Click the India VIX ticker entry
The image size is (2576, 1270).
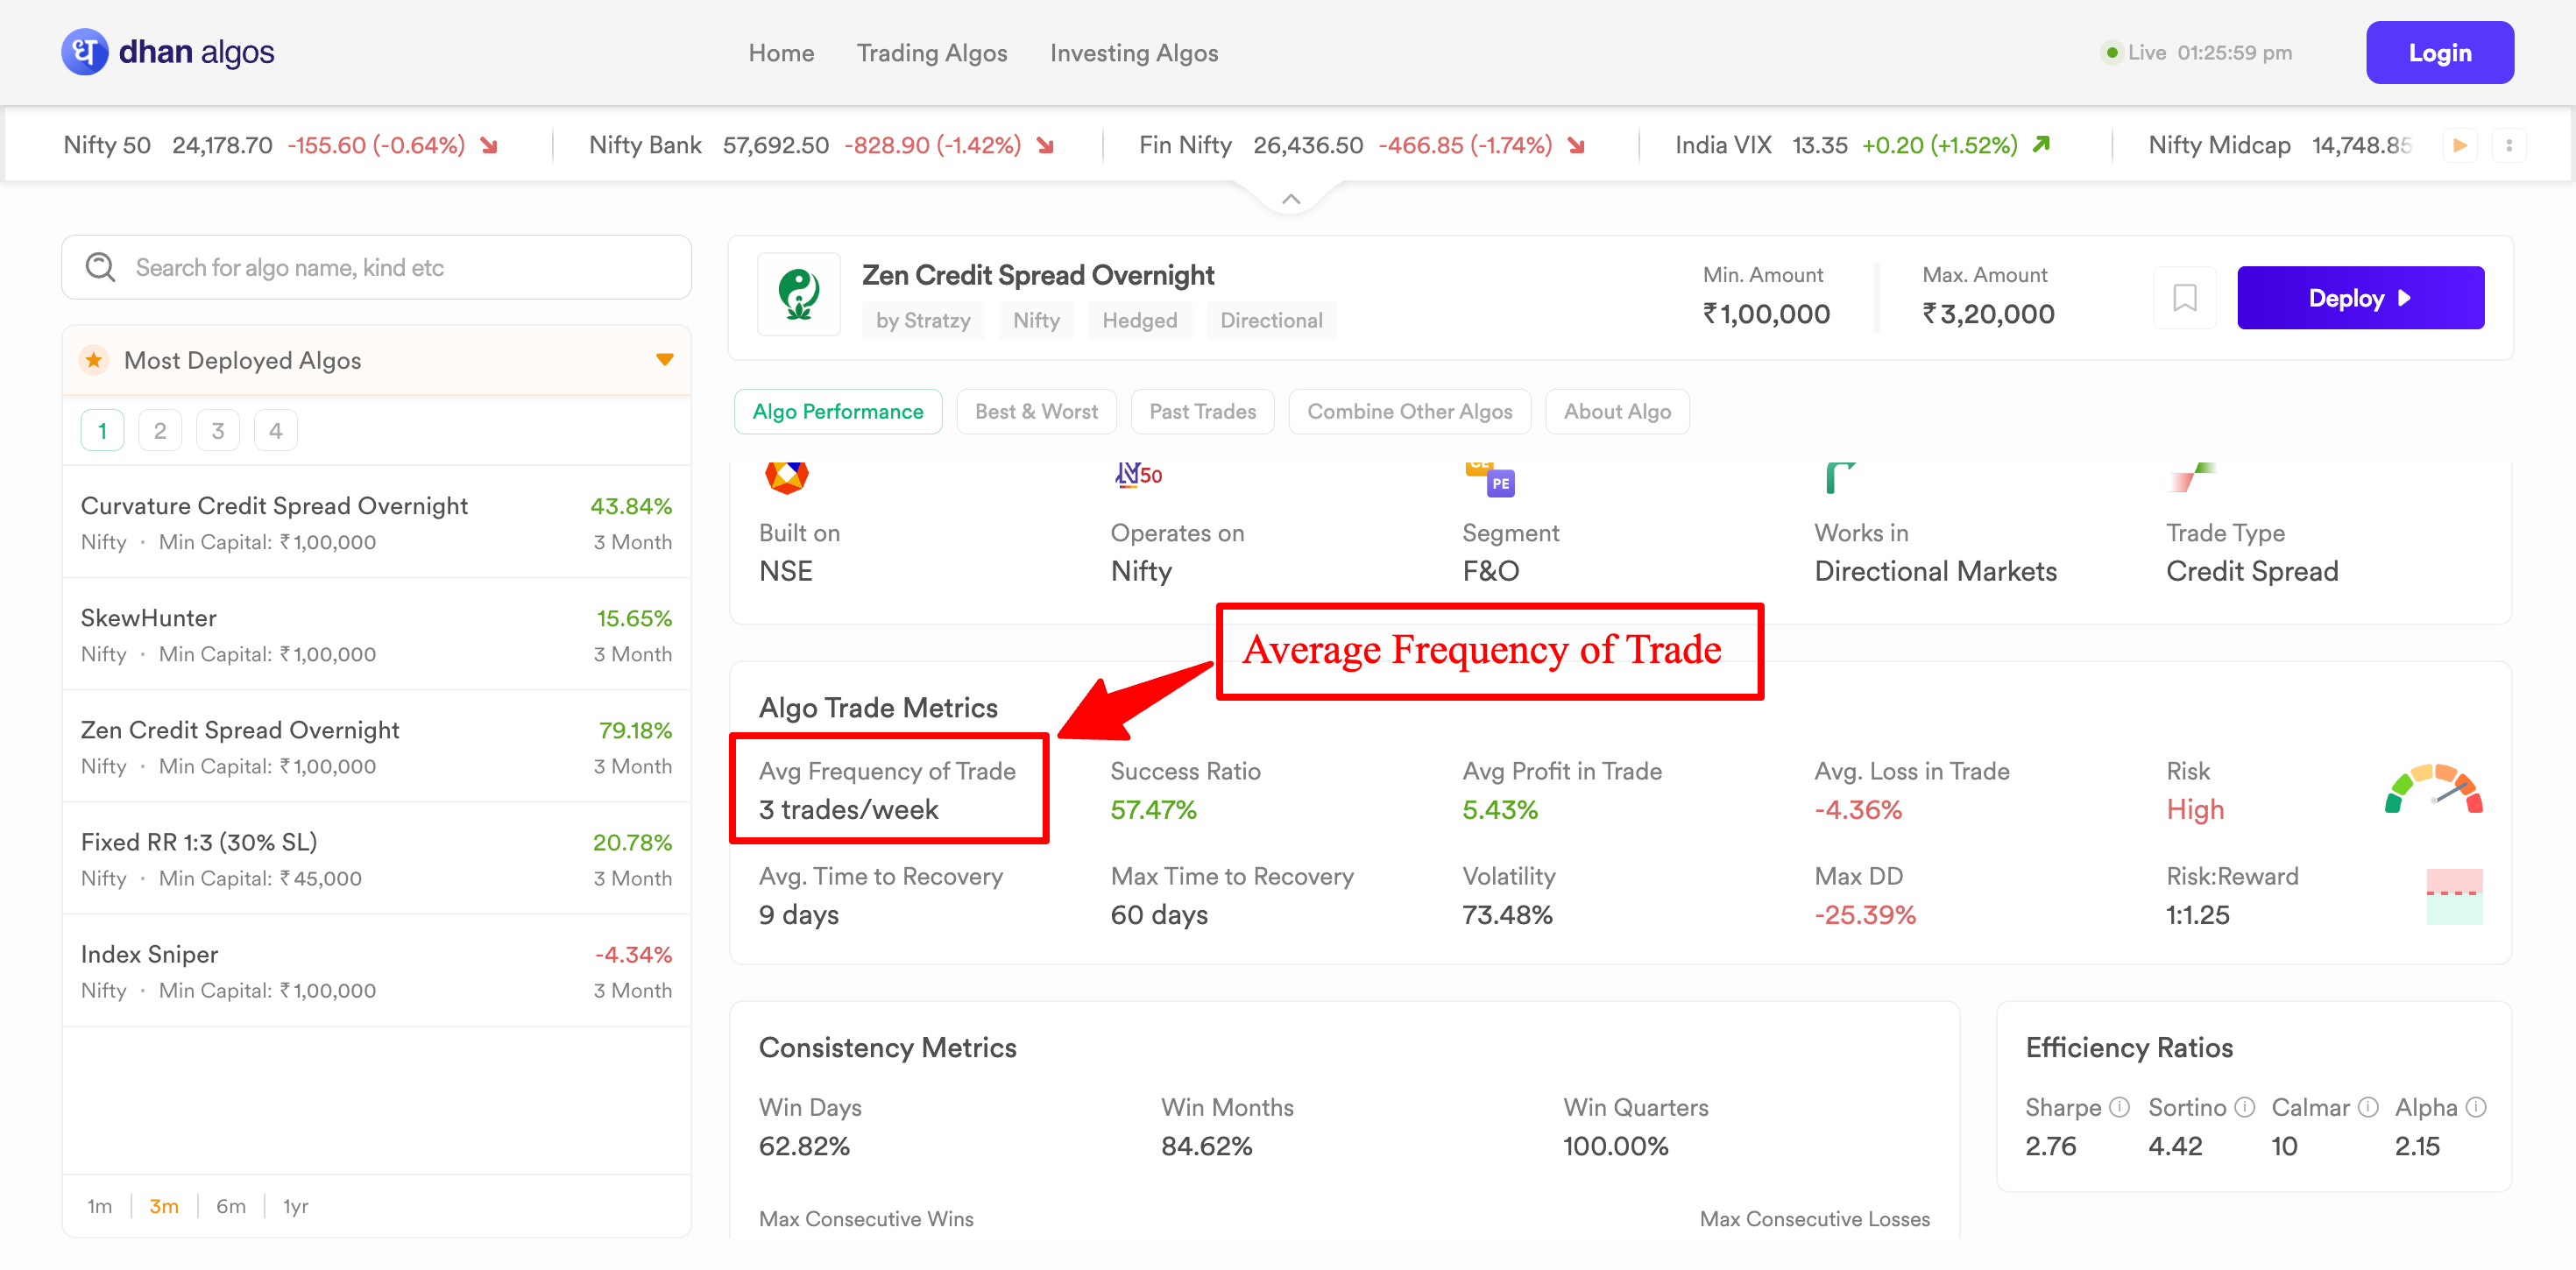1864,145
